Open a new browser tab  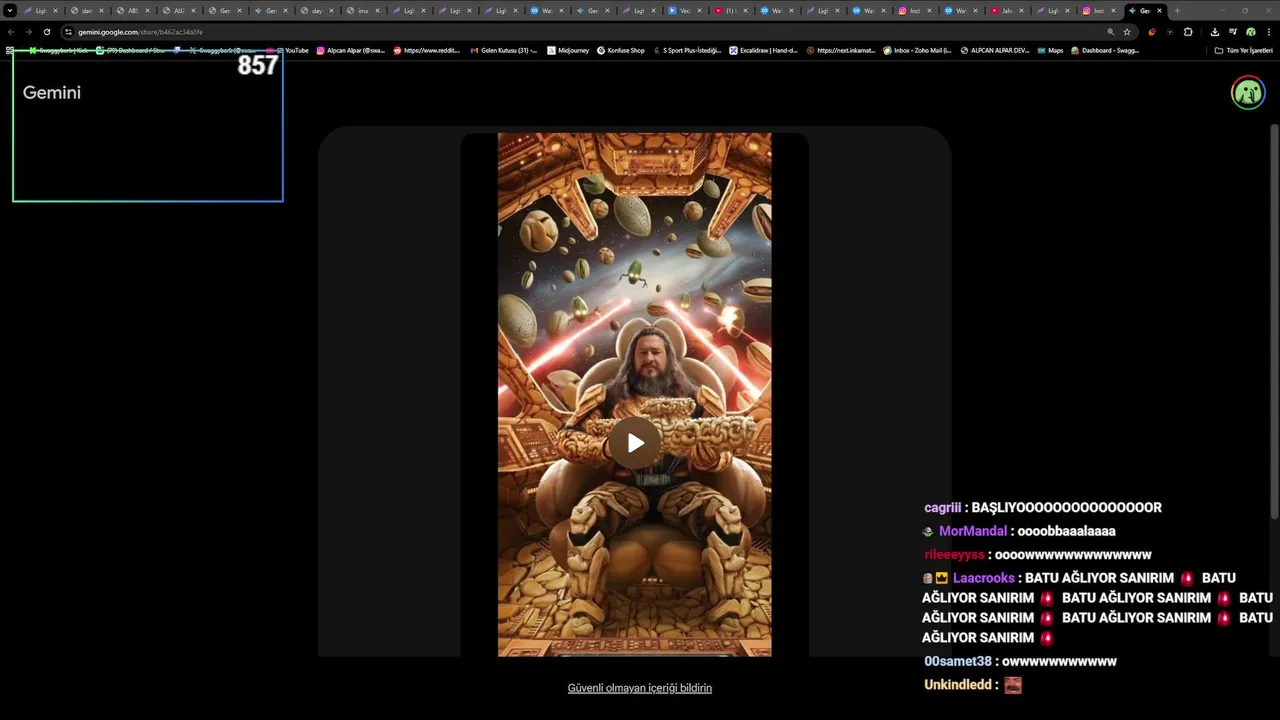[x=1177, y=11]
